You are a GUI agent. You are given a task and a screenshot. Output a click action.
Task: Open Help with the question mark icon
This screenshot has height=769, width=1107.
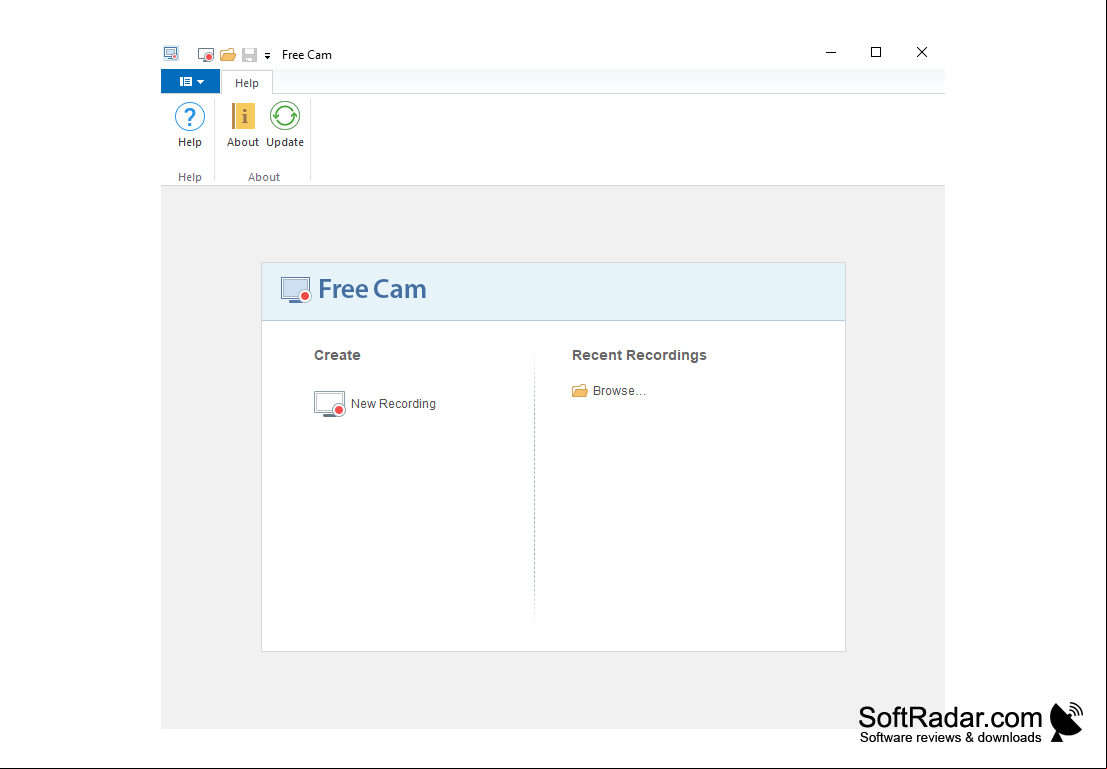click(x=189, y=125)
